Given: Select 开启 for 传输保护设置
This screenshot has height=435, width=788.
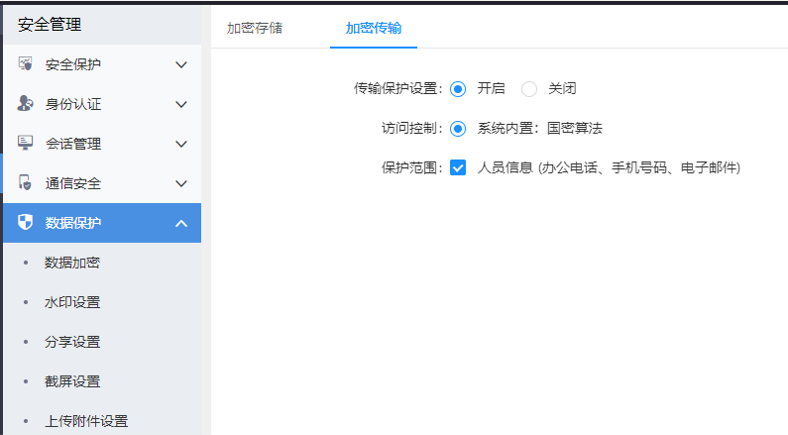Looking at the screenshot, I should [458, 88].
